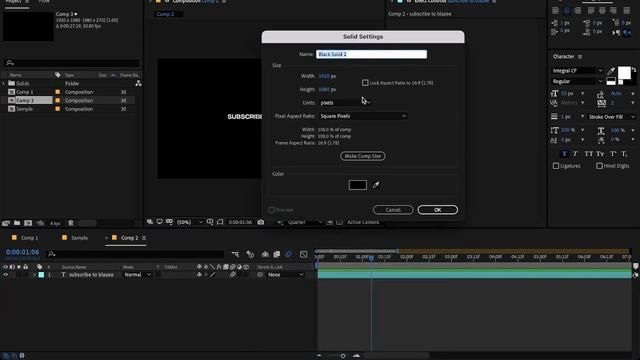The width and height of the screenshot is (640, 360).
Task: Expand the subscribe to blazee layer properties
Action: [34, 275]
